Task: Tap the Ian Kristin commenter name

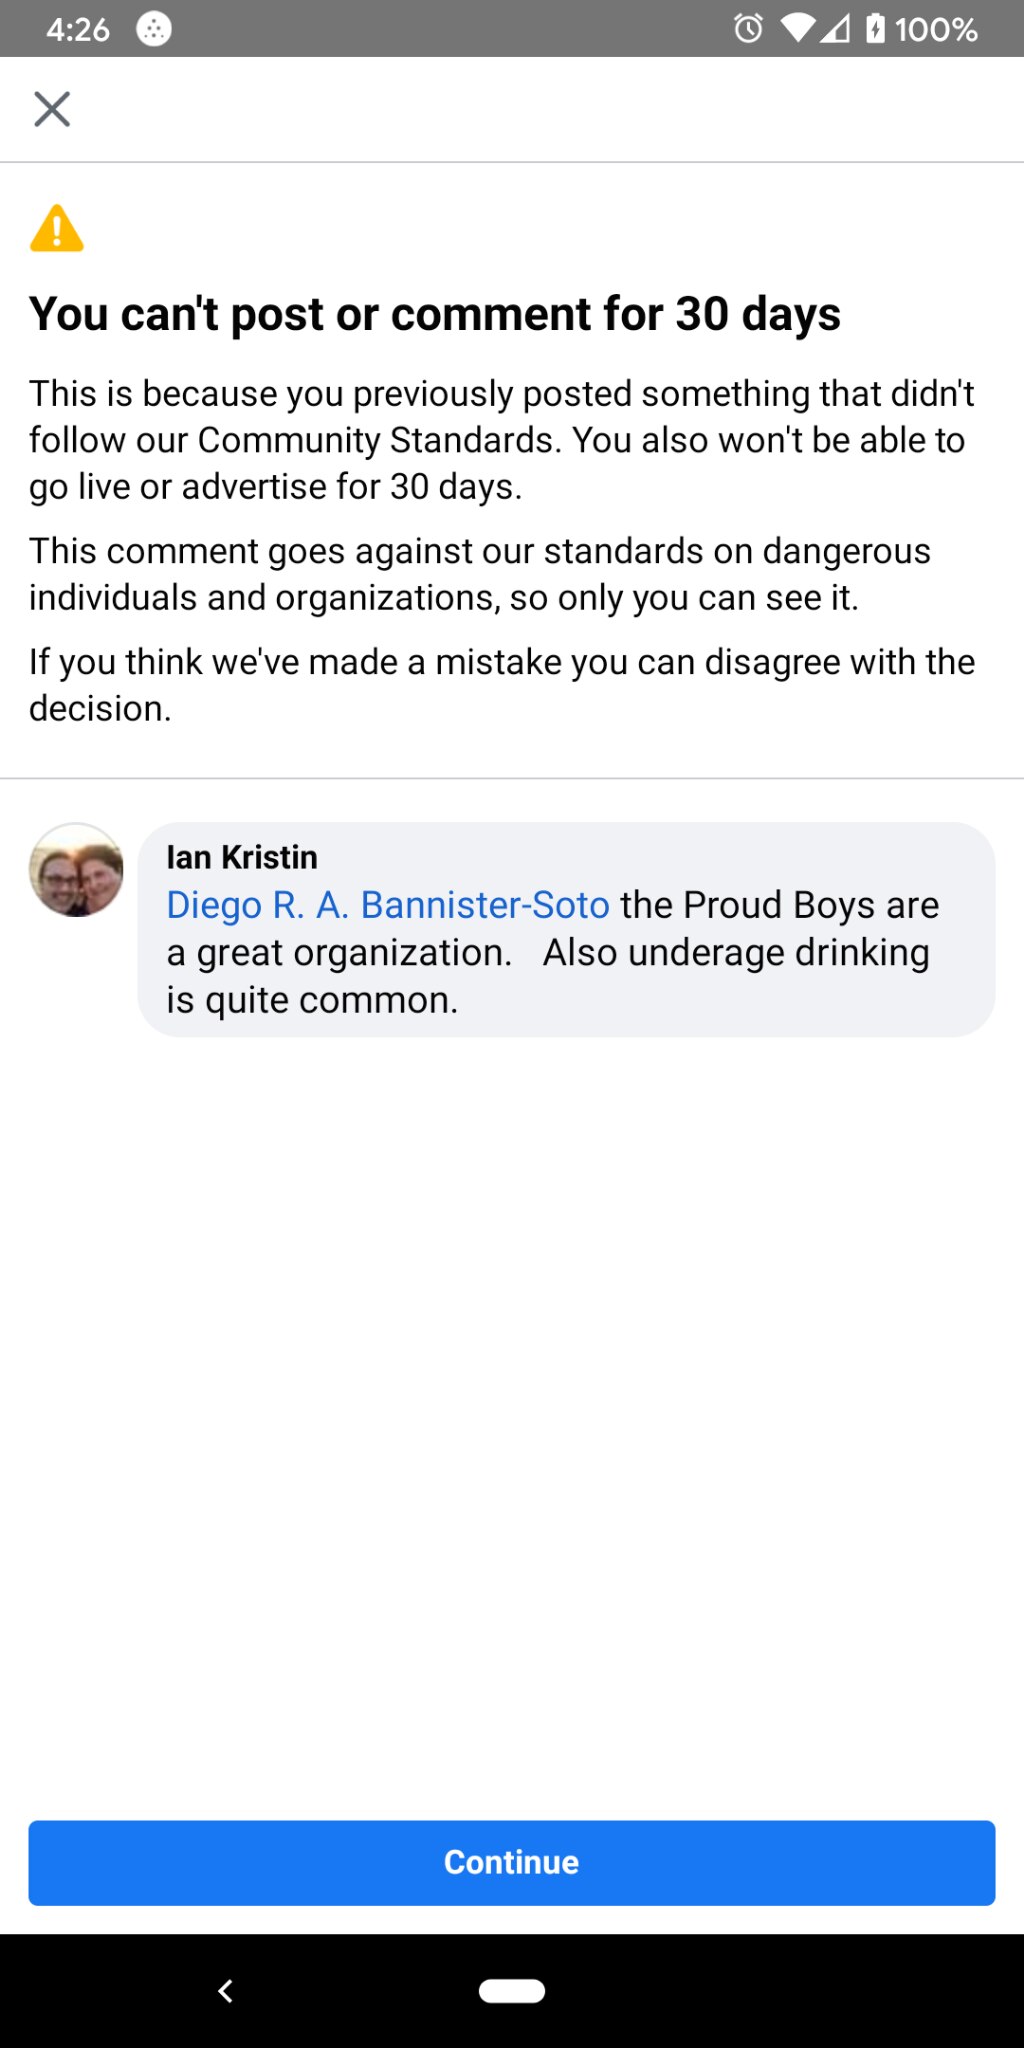Action: (242, 857)
